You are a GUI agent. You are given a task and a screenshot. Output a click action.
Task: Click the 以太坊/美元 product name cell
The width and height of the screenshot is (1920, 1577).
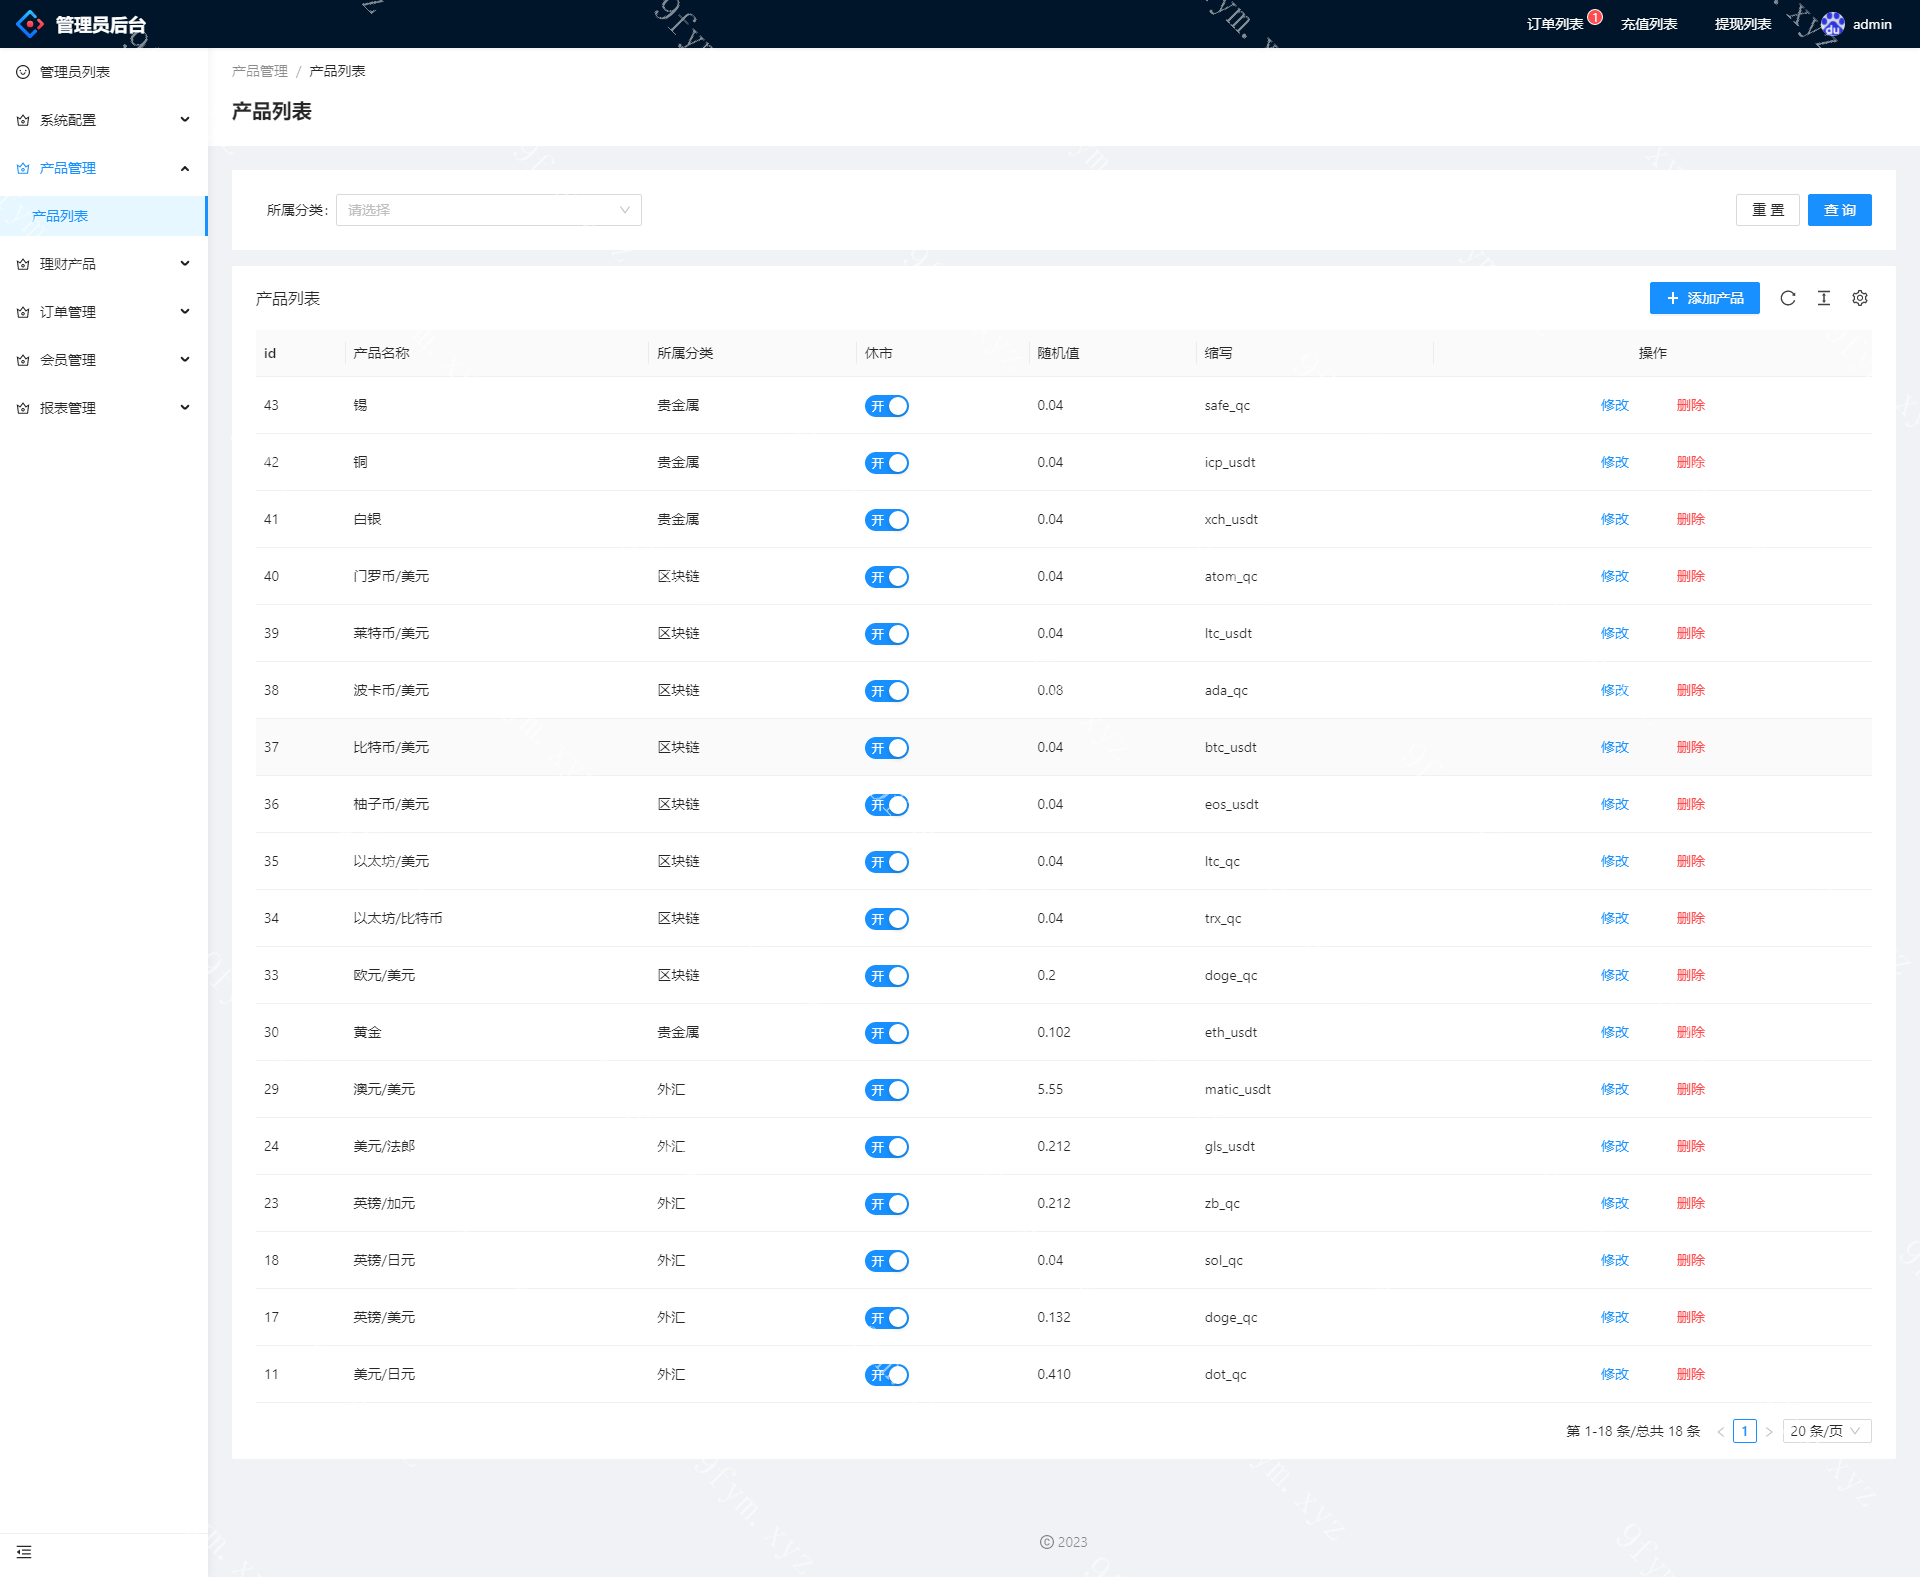coord(391,861)
